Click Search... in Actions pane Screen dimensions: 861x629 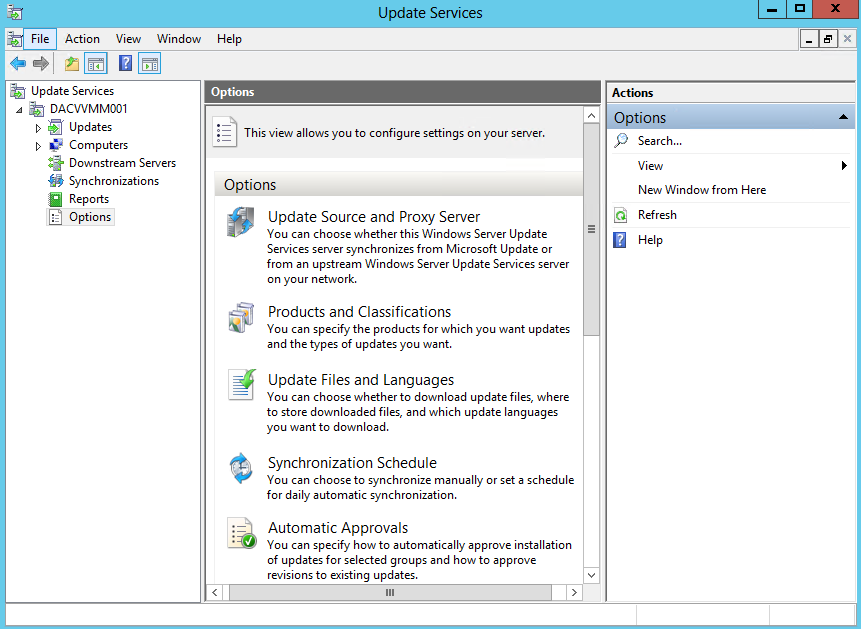click(x=659, y=141)
